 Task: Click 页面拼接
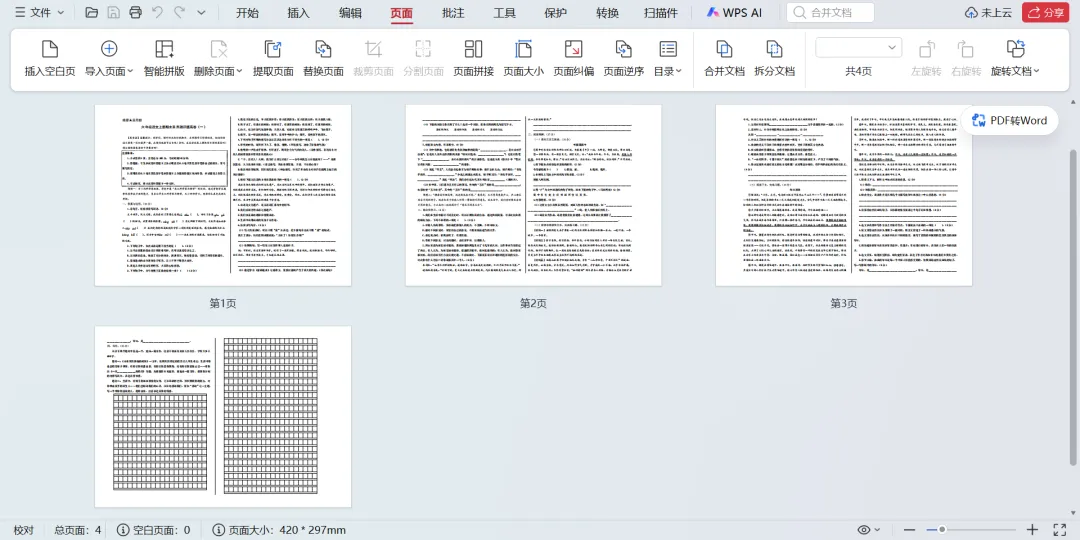tap(473, 59)
